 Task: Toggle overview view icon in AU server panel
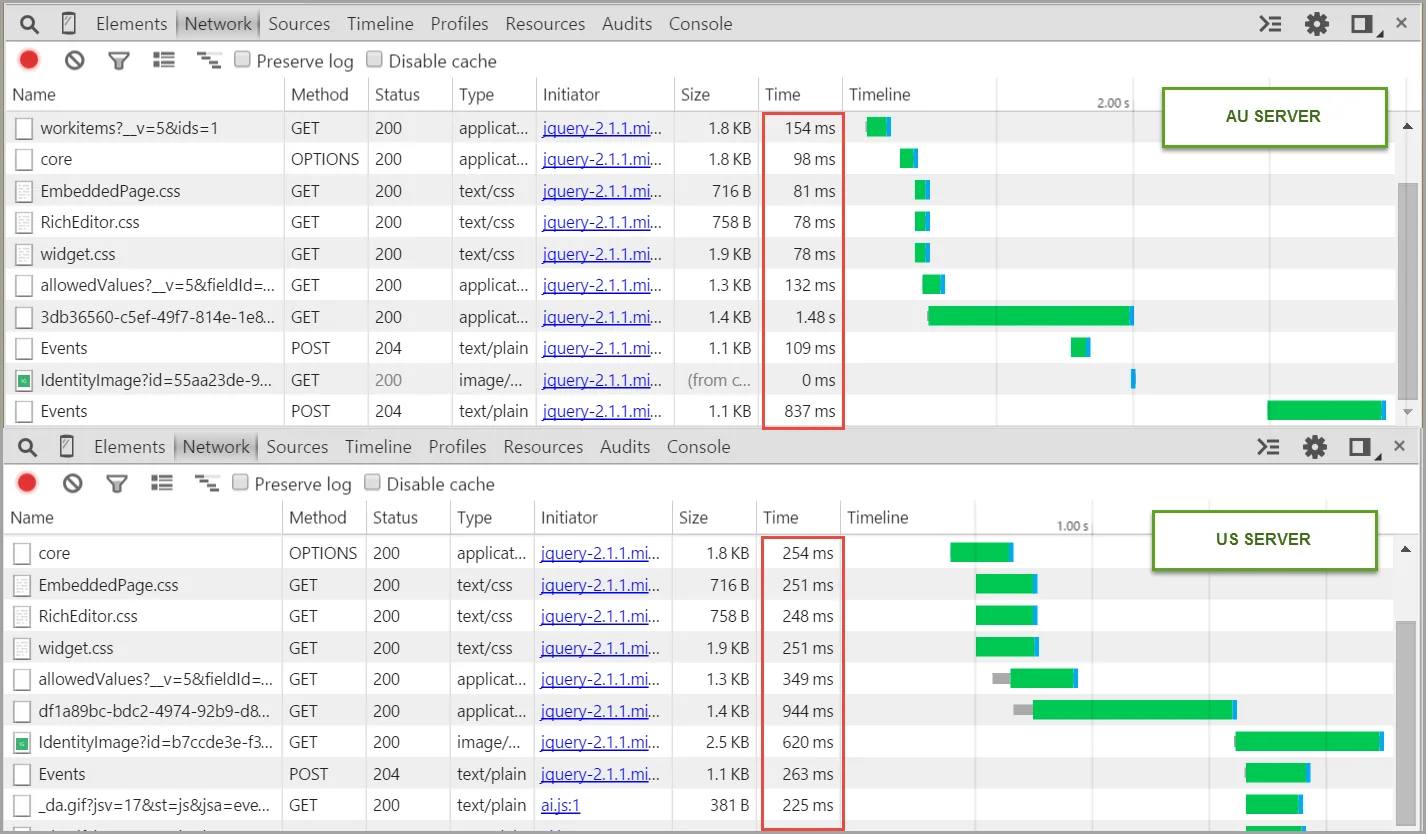(208, 61)
